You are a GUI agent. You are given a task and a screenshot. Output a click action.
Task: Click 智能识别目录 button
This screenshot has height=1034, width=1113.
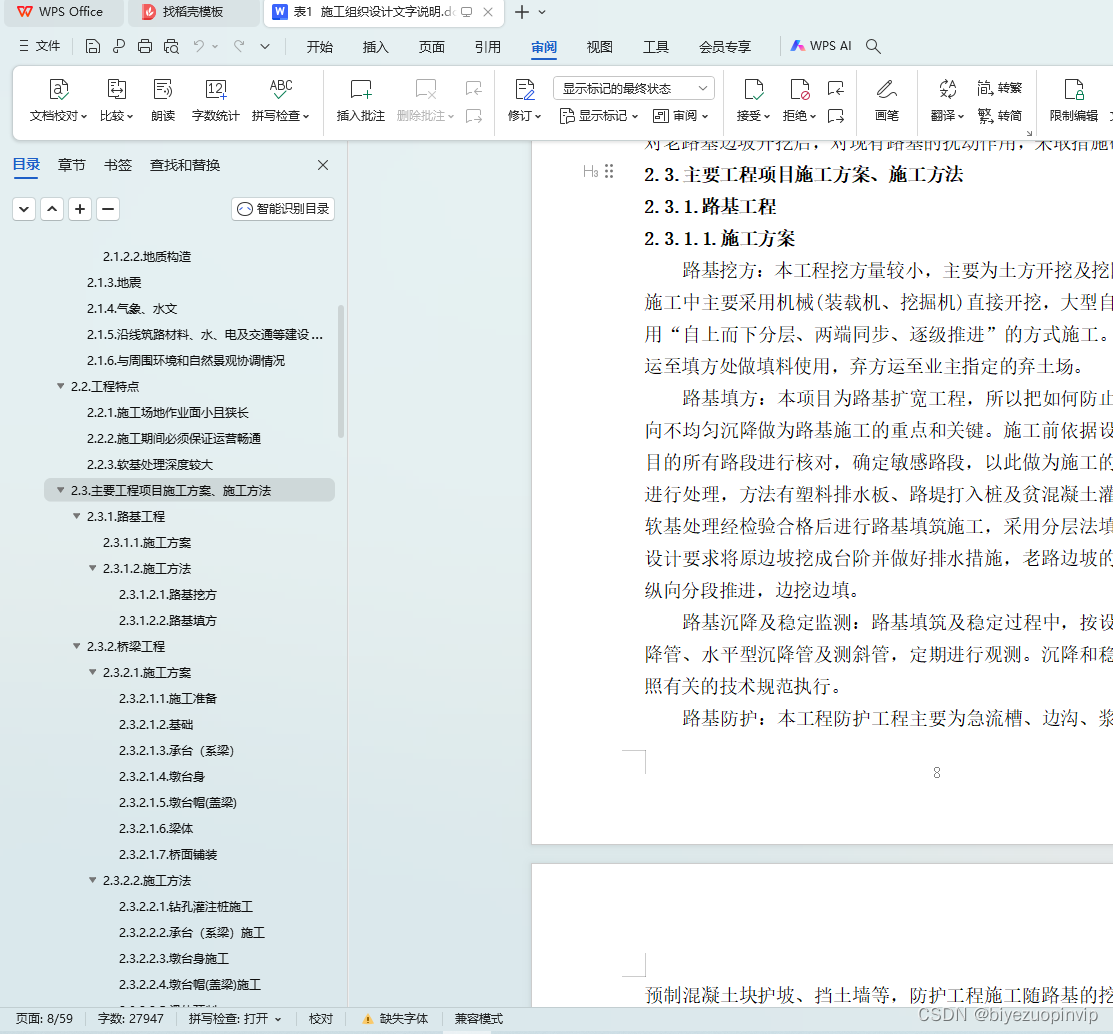point(283,209)
